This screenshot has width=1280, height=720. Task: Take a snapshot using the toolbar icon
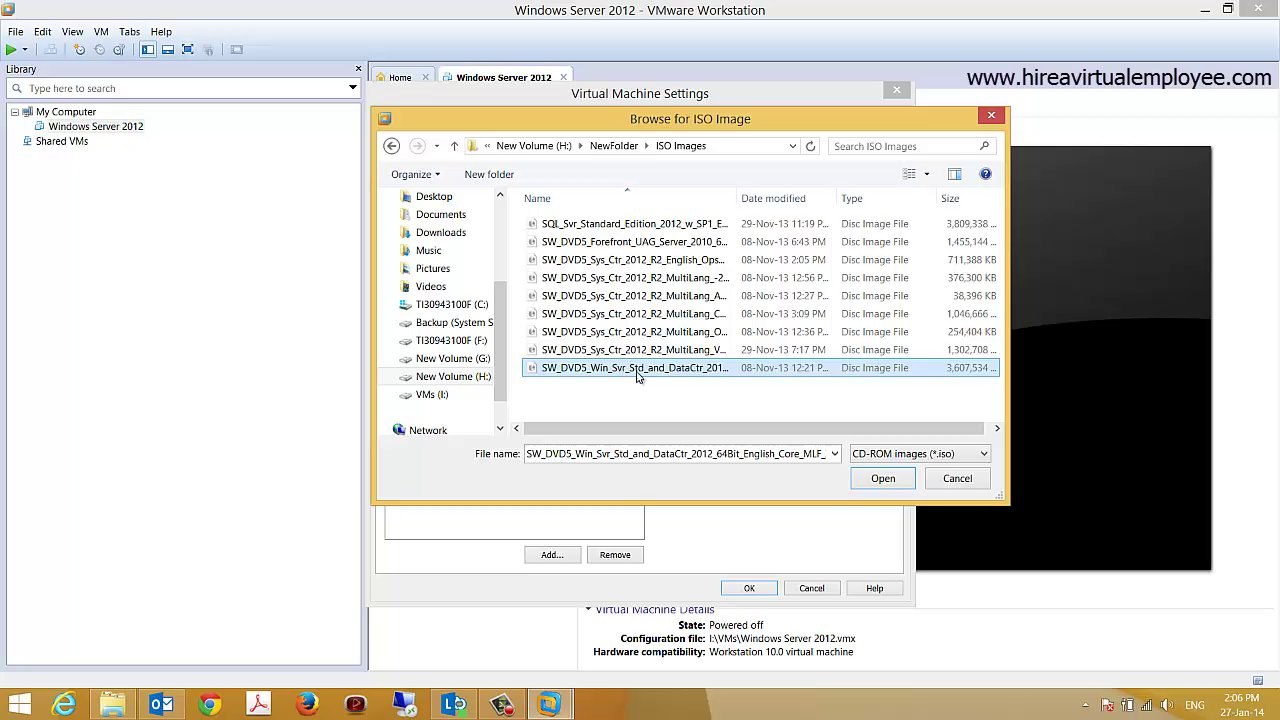click(x=79, y=50)
